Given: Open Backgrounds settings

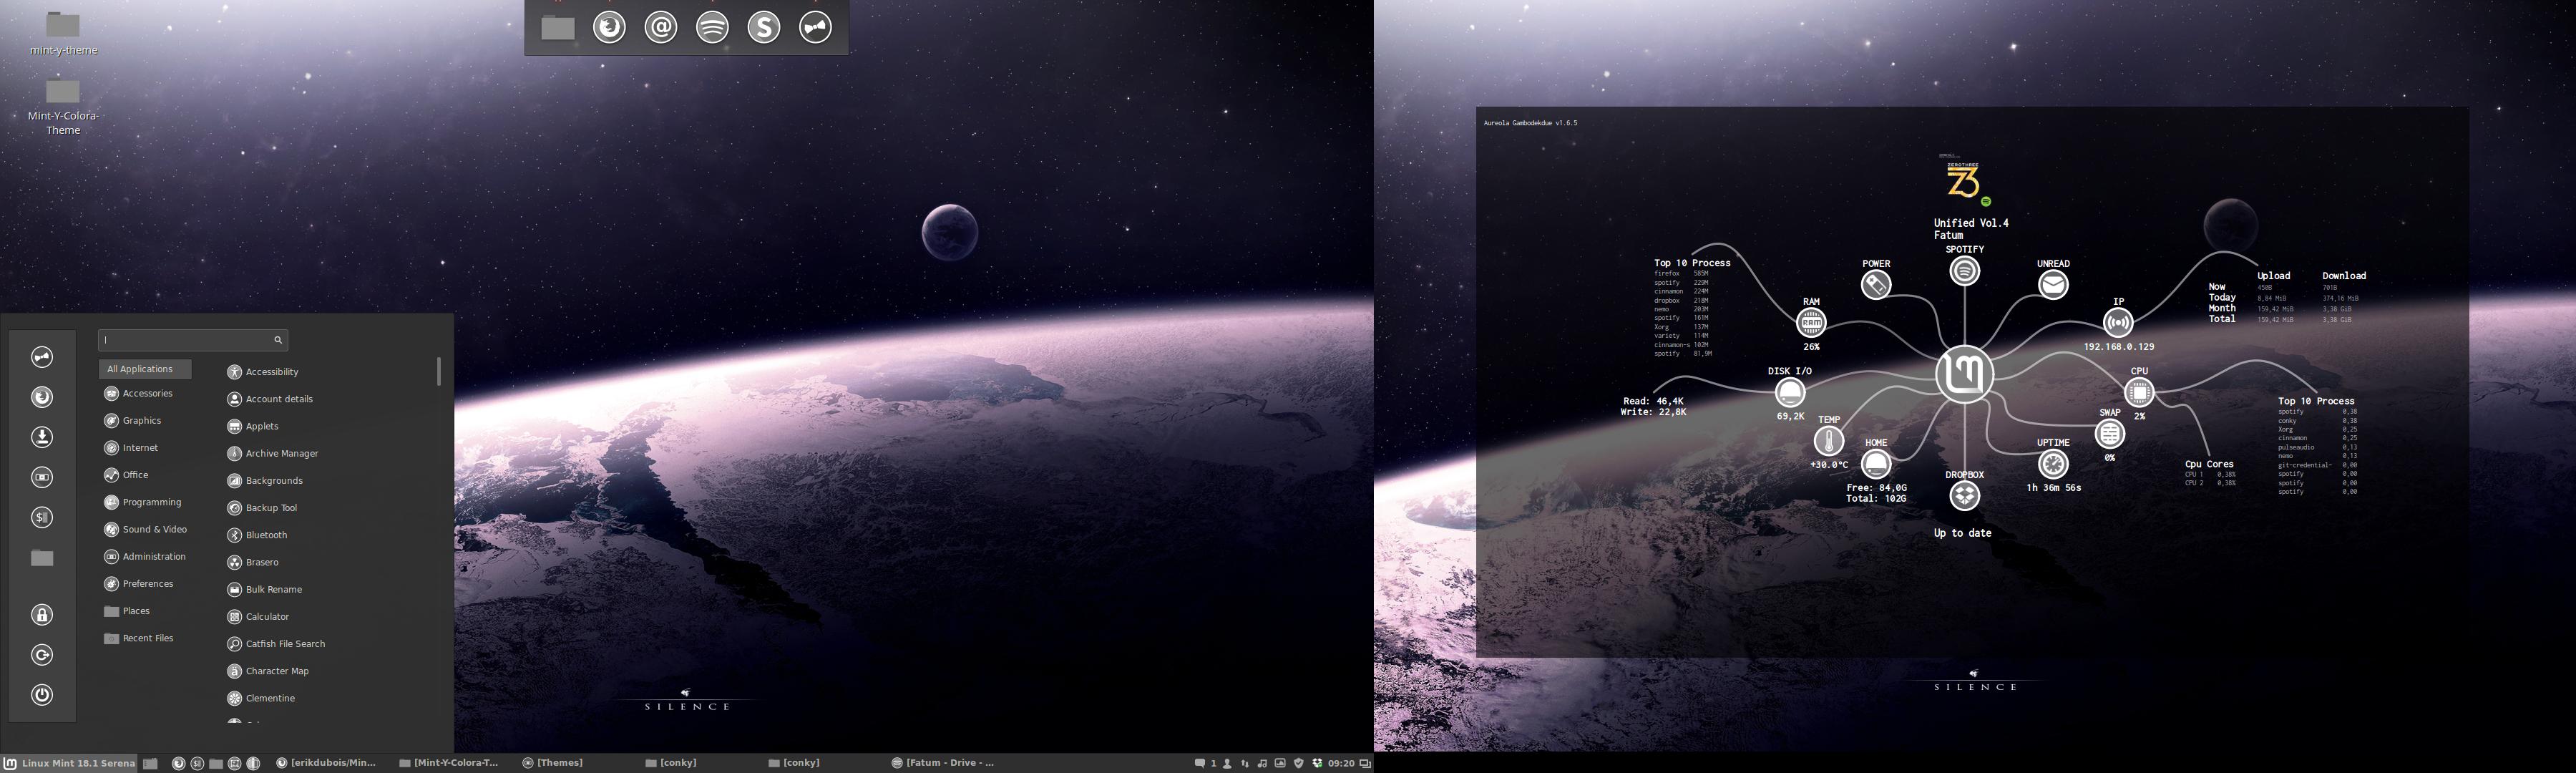Looking at the screenshot, I should (x=265, y=481).
